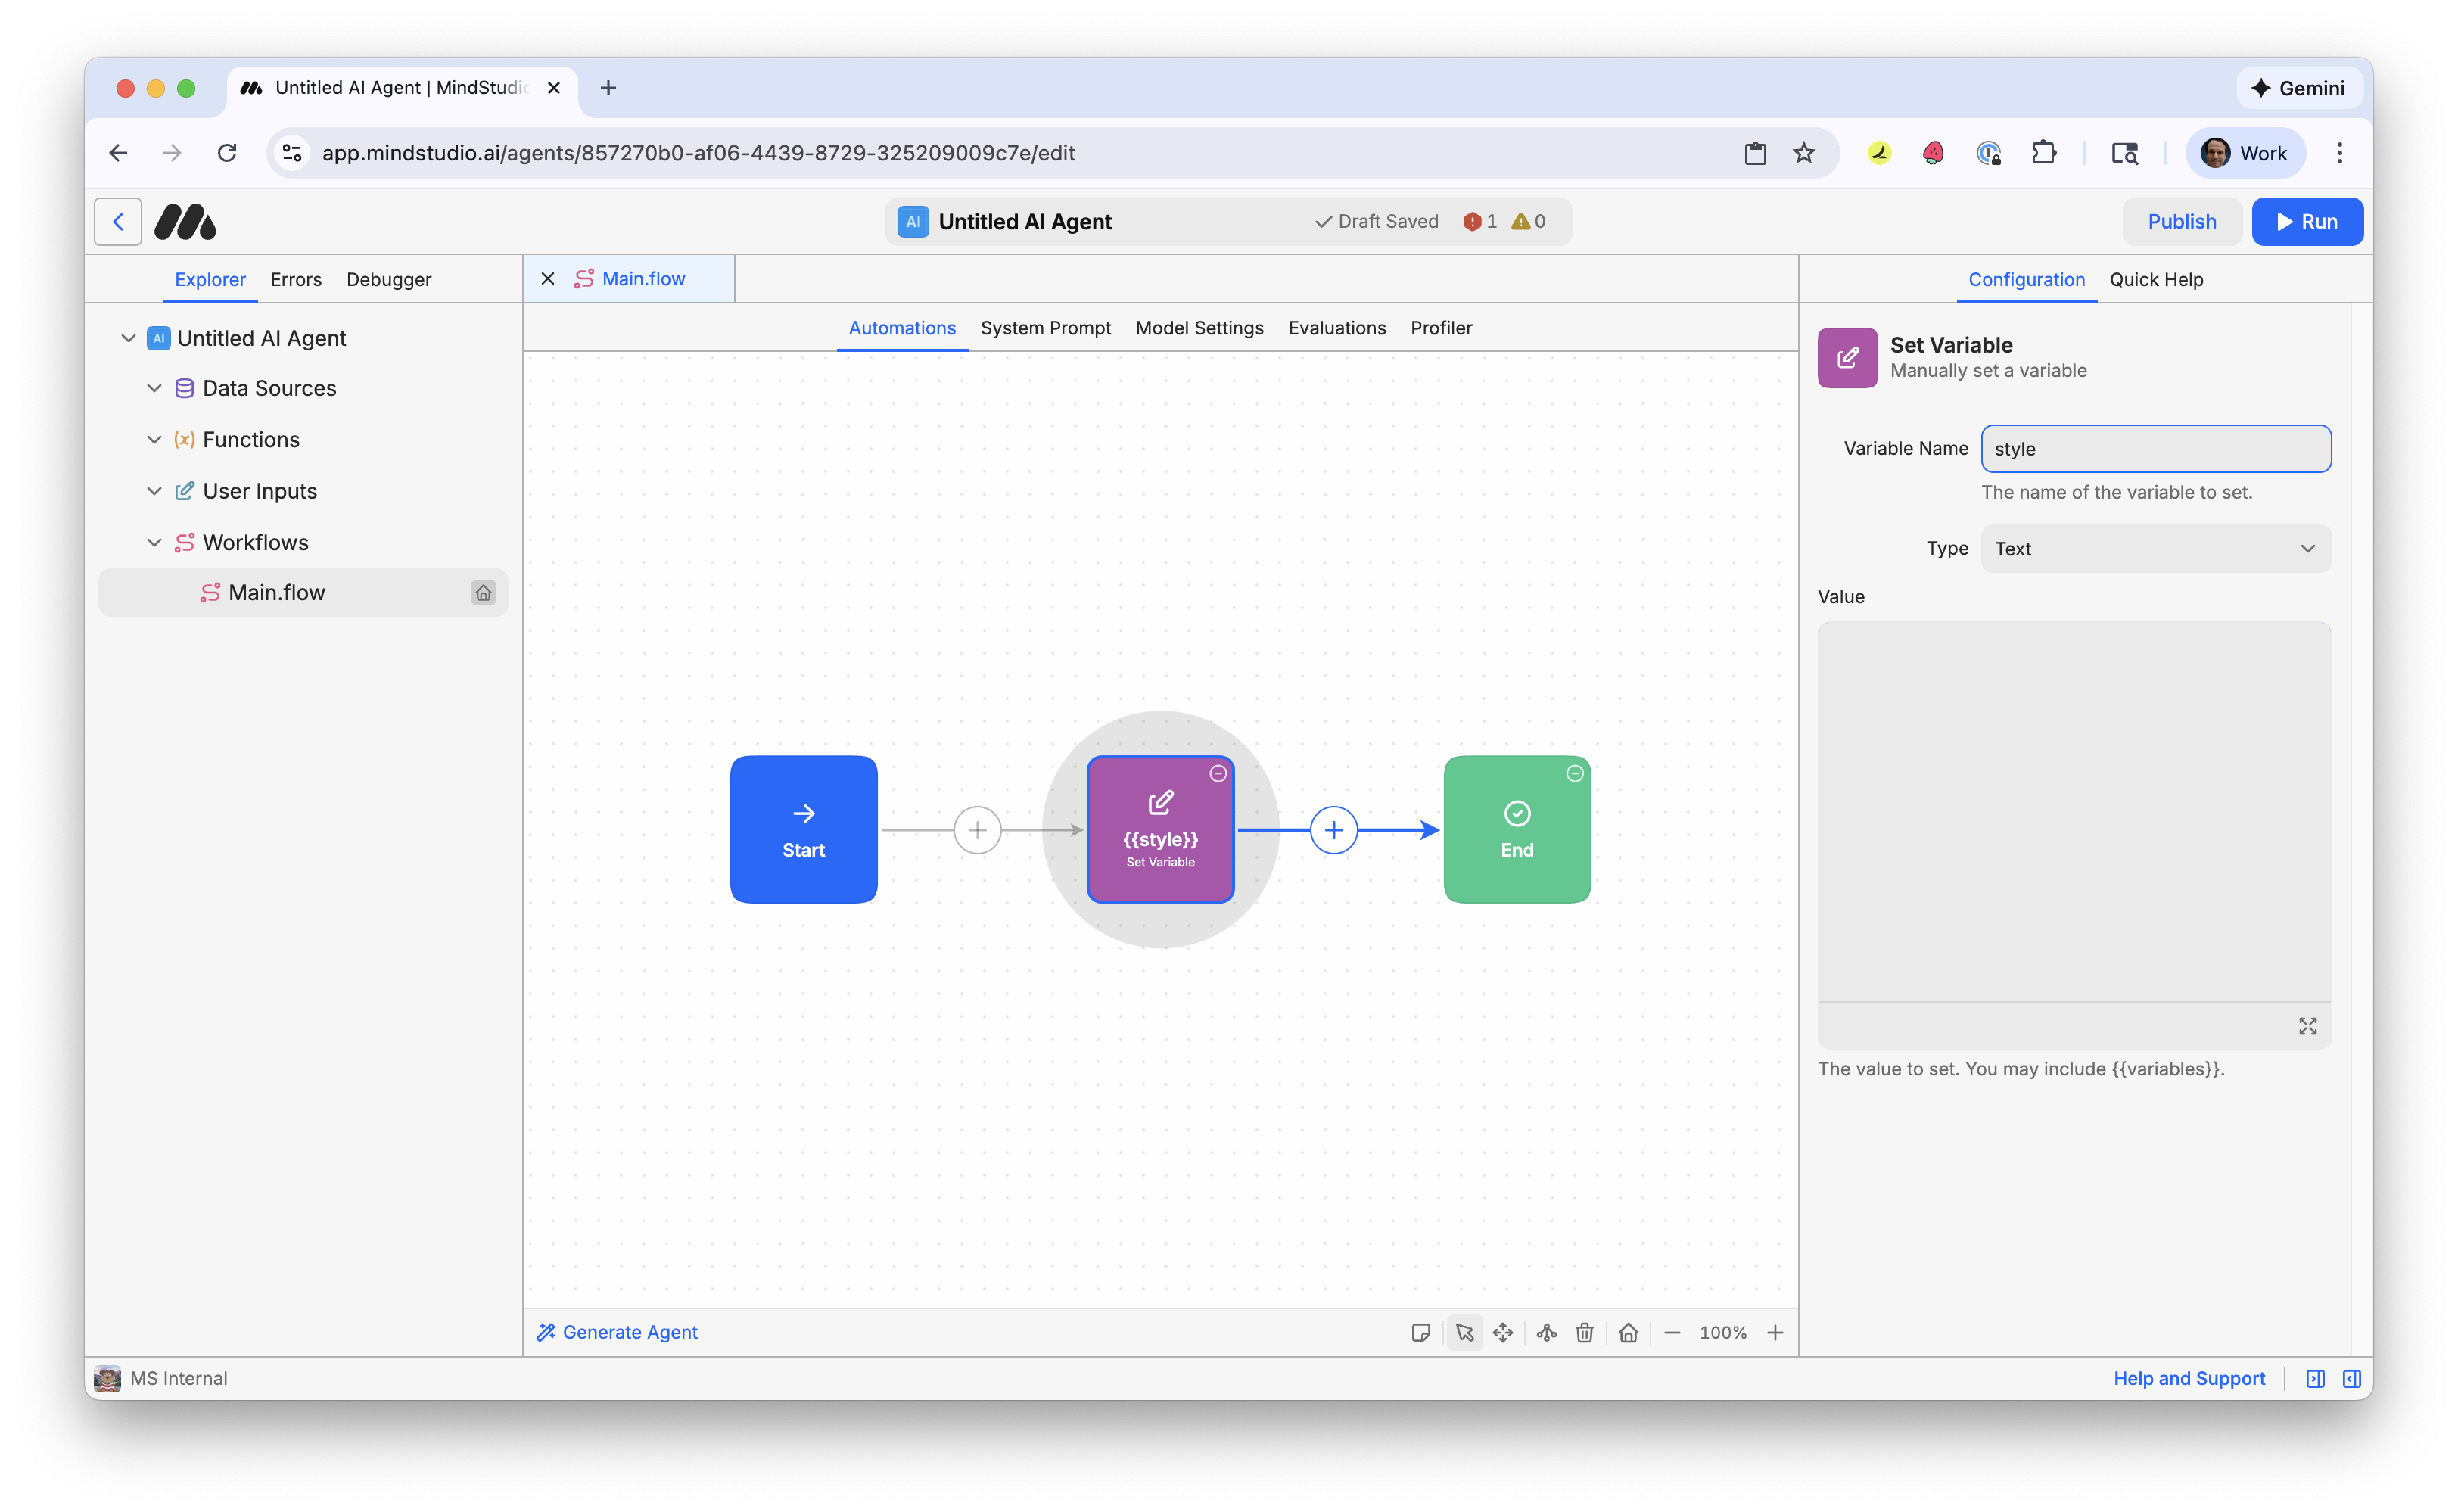Viewport: 2458px width, 1512px height.
Task: Click the Variable Name field containing style
Action: (2155, 448)
